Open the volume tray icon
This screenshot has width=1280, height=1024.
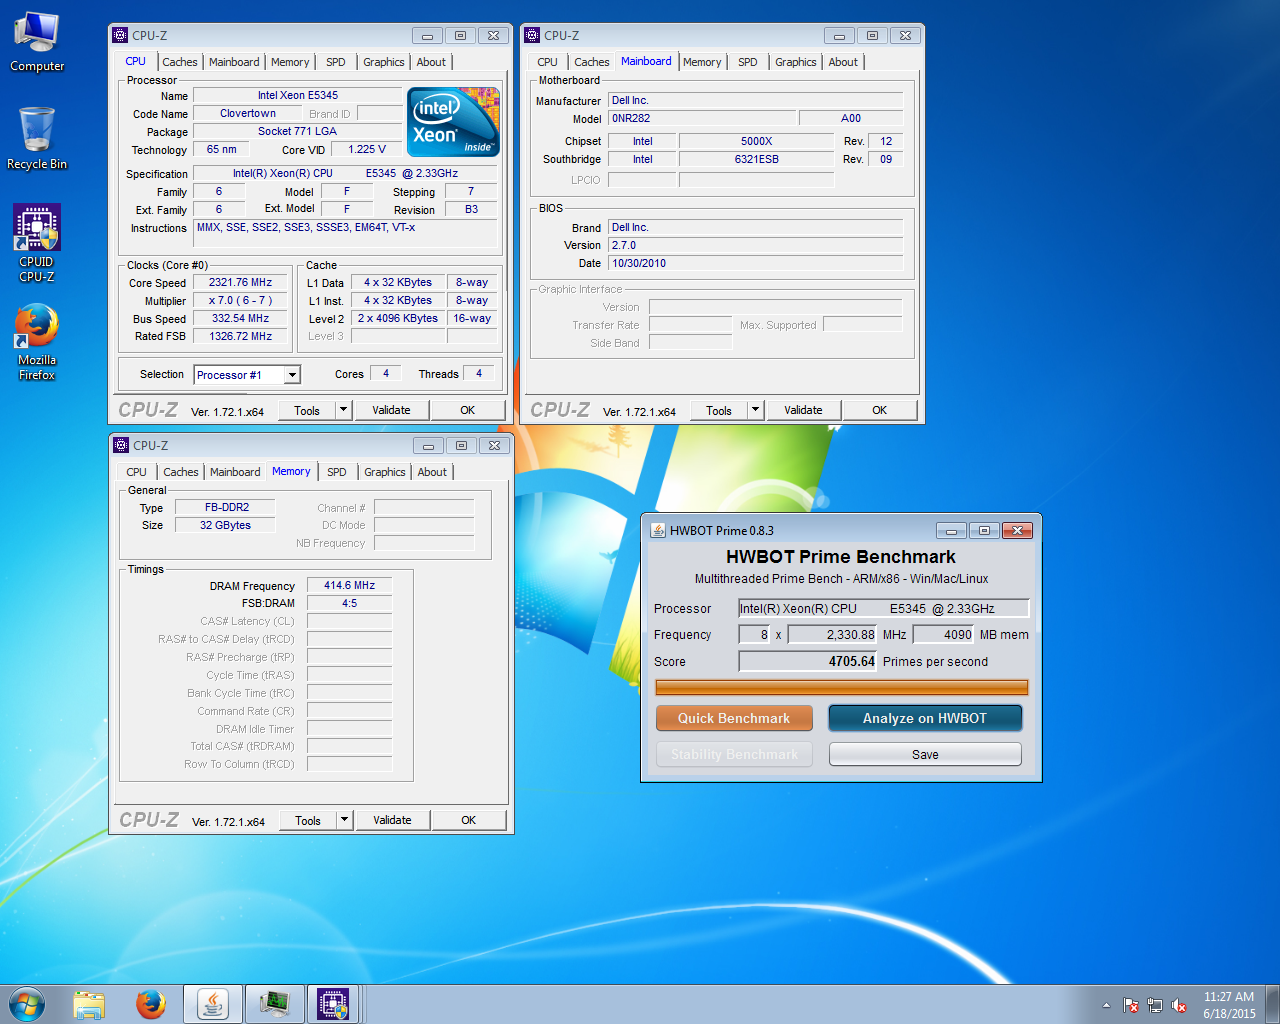coord(1179,1005)
